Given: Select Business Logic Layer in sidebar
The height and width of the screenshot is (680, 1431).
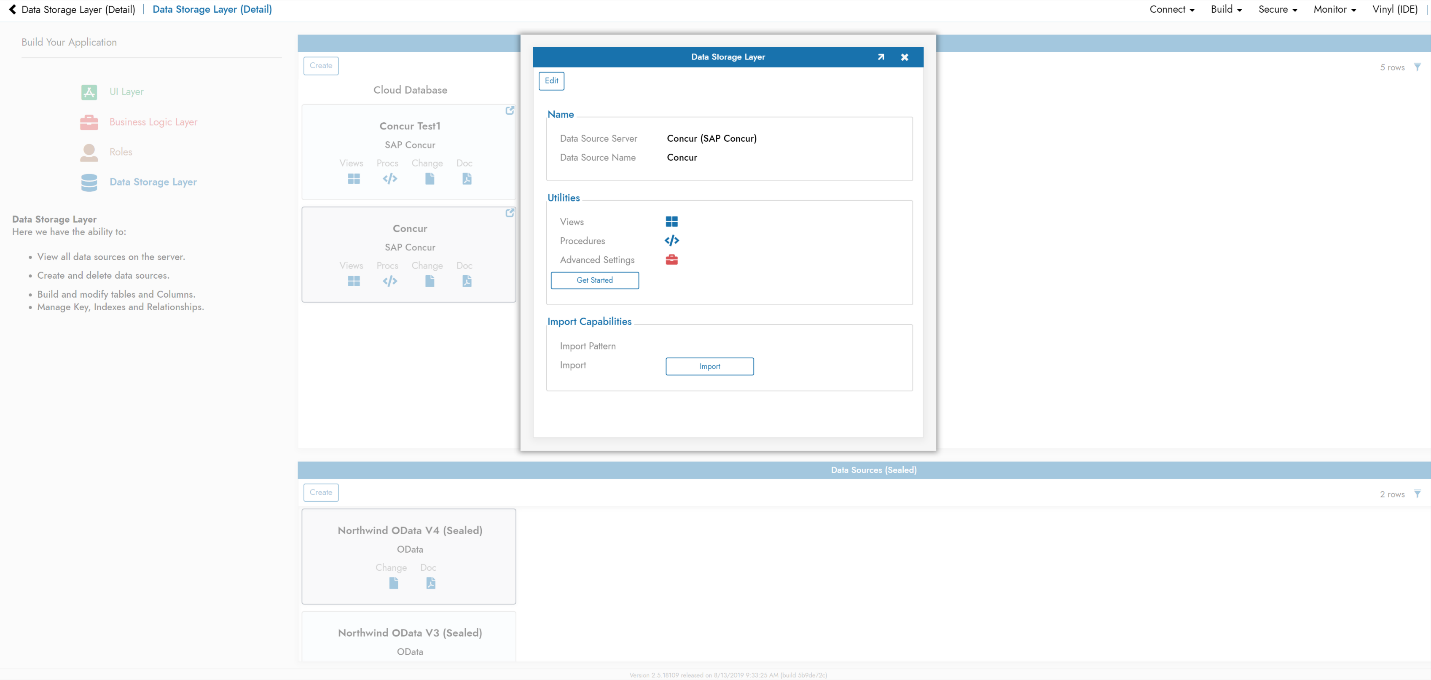Looking at the screenshot, I should 153,122.
